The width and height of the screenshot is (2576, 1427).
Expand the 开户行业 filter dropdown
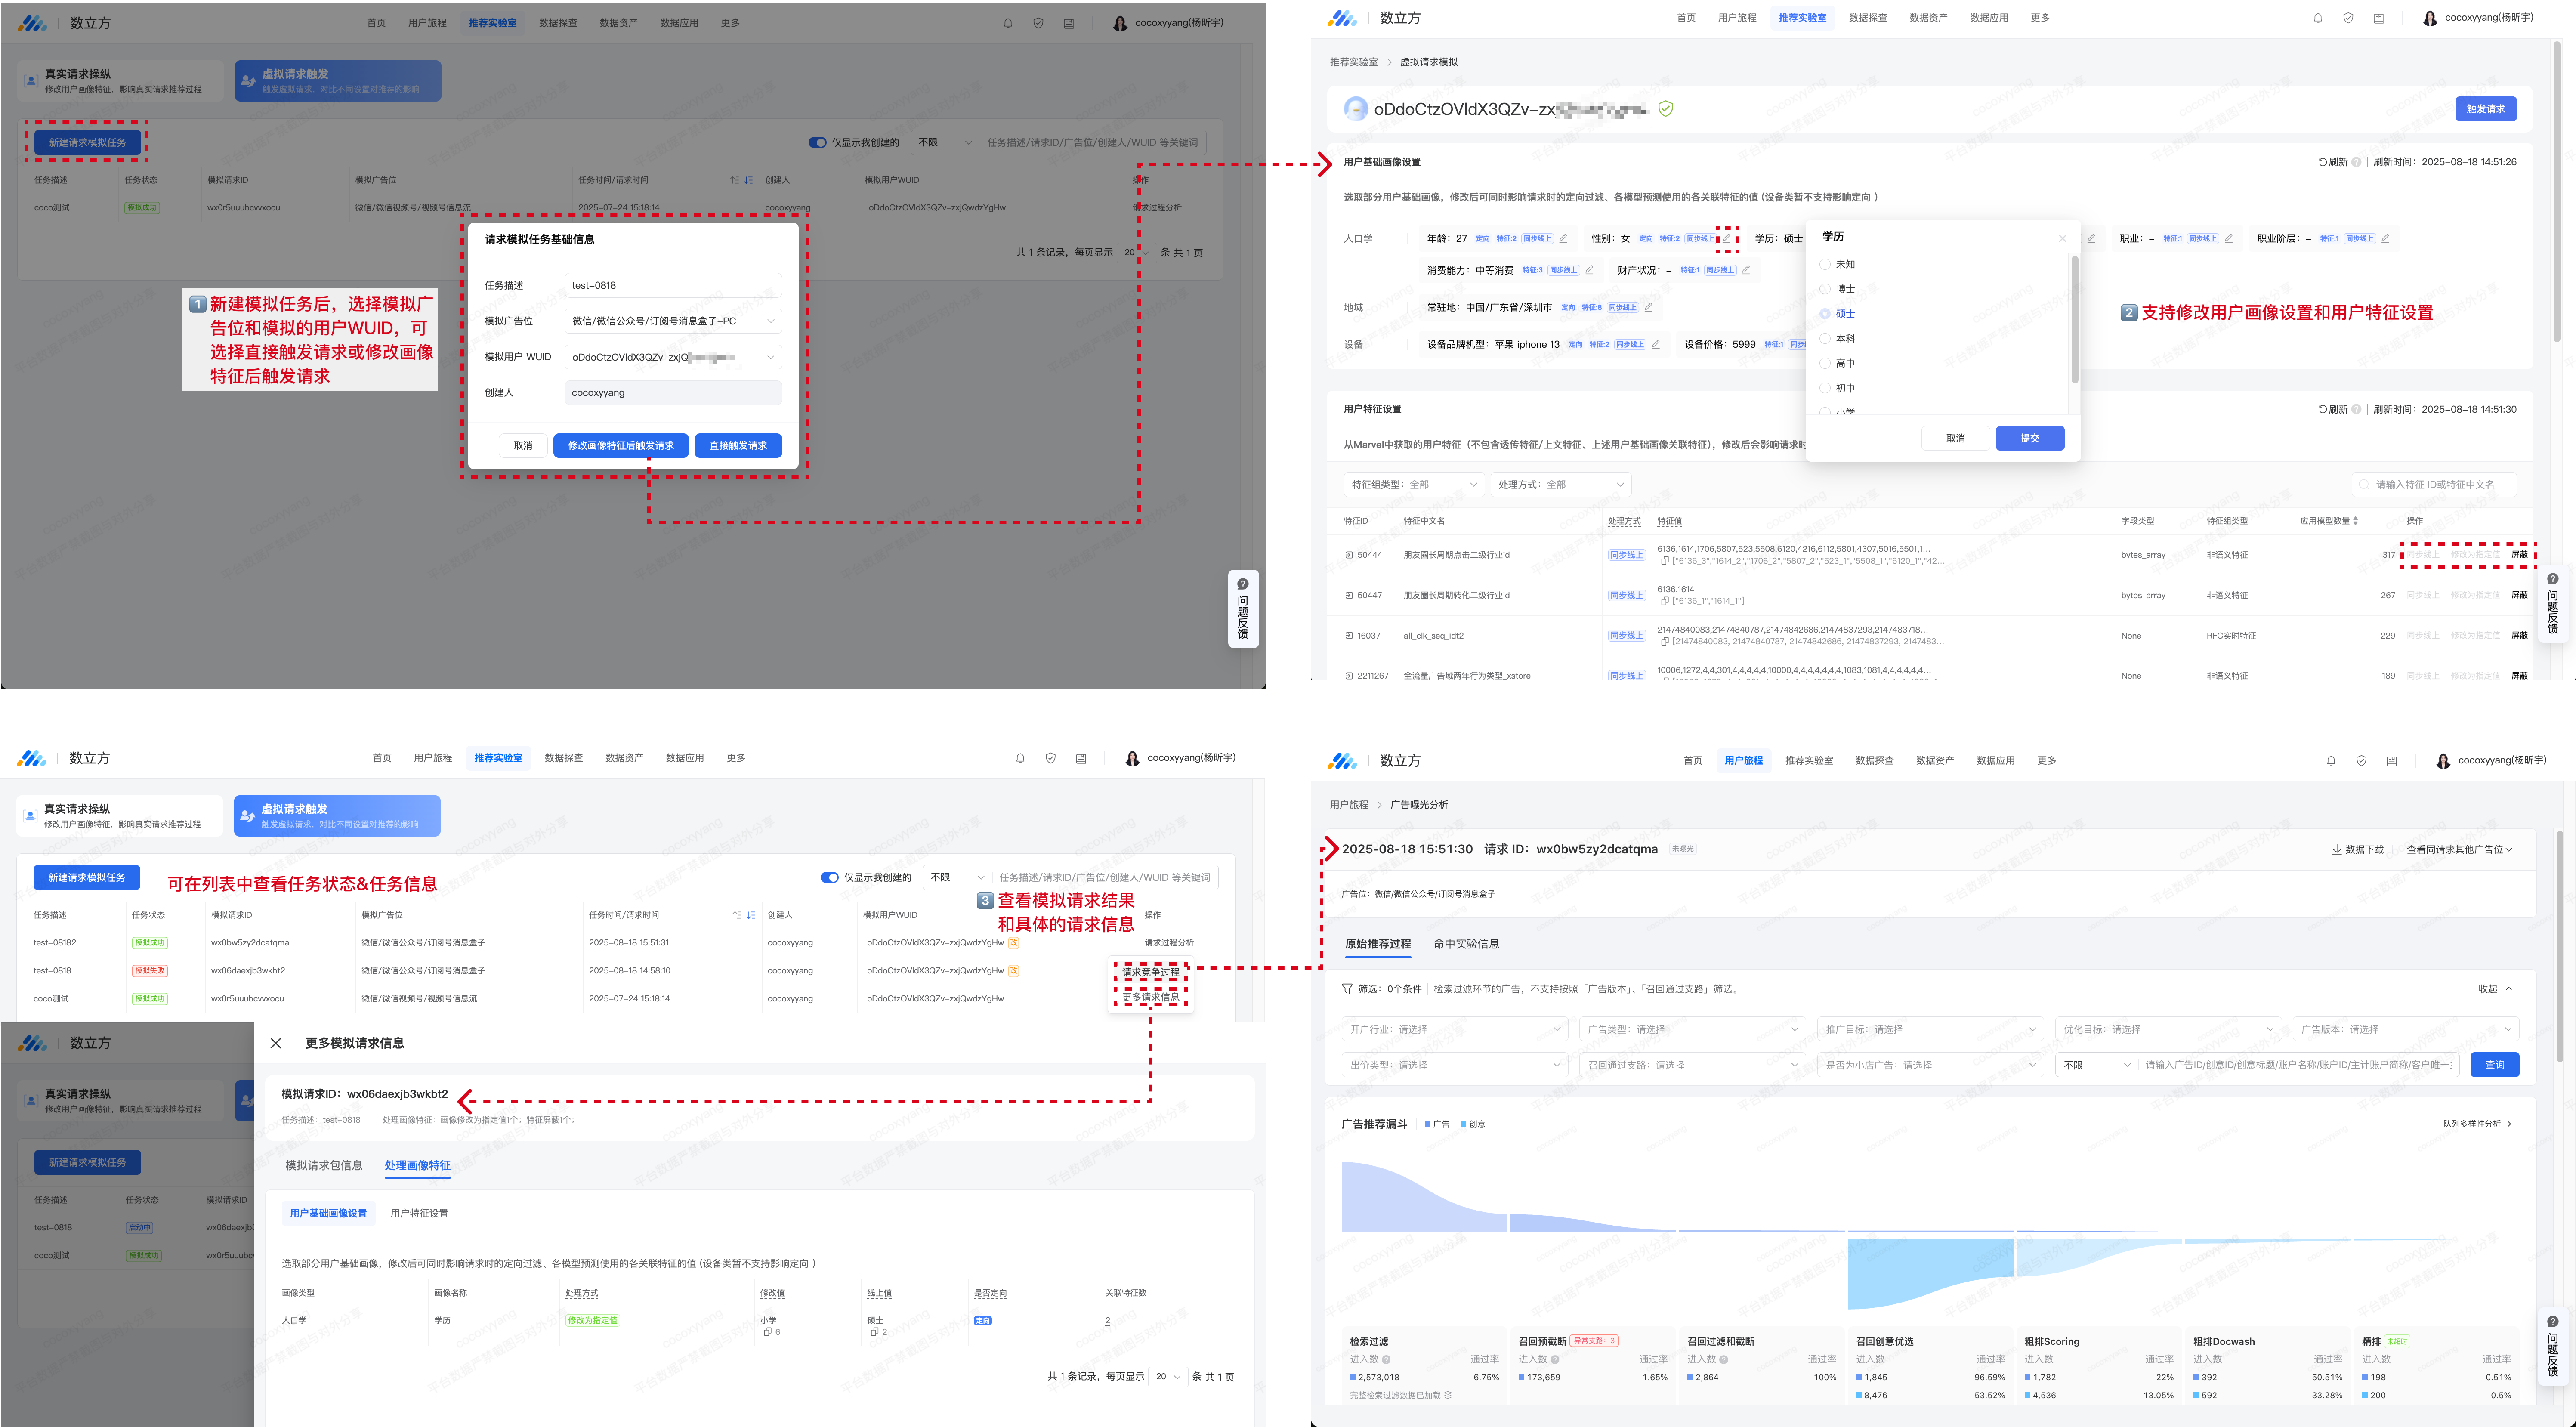(1454, 1030)
